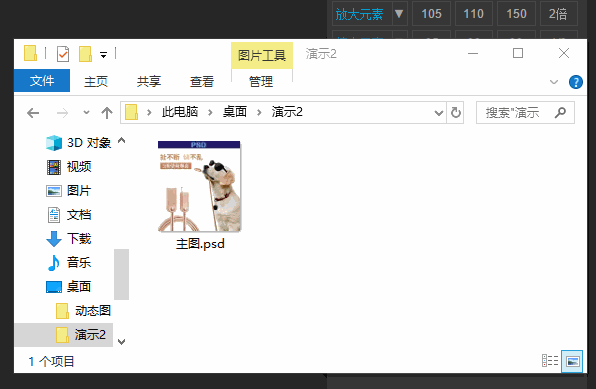The height and width of the screenshot is (389, 596).
Task: Select 音乐 in navigation pane
Action: (x=68, y=262)
